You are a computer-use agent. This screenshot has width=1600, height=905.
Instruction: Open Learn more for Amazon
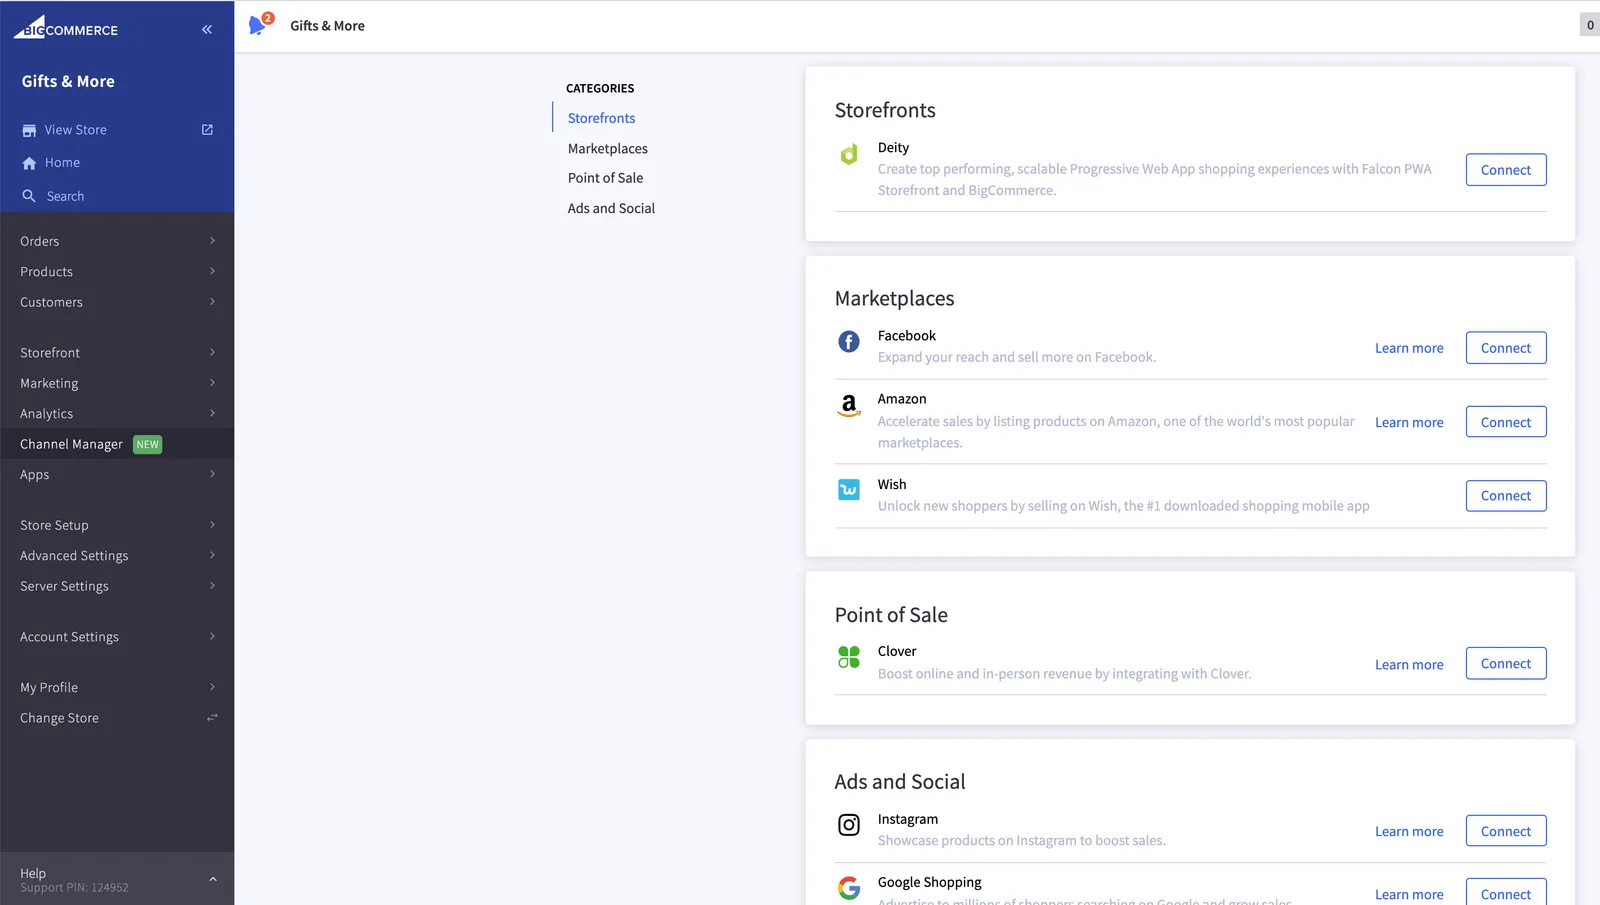tap(1408, 422)
